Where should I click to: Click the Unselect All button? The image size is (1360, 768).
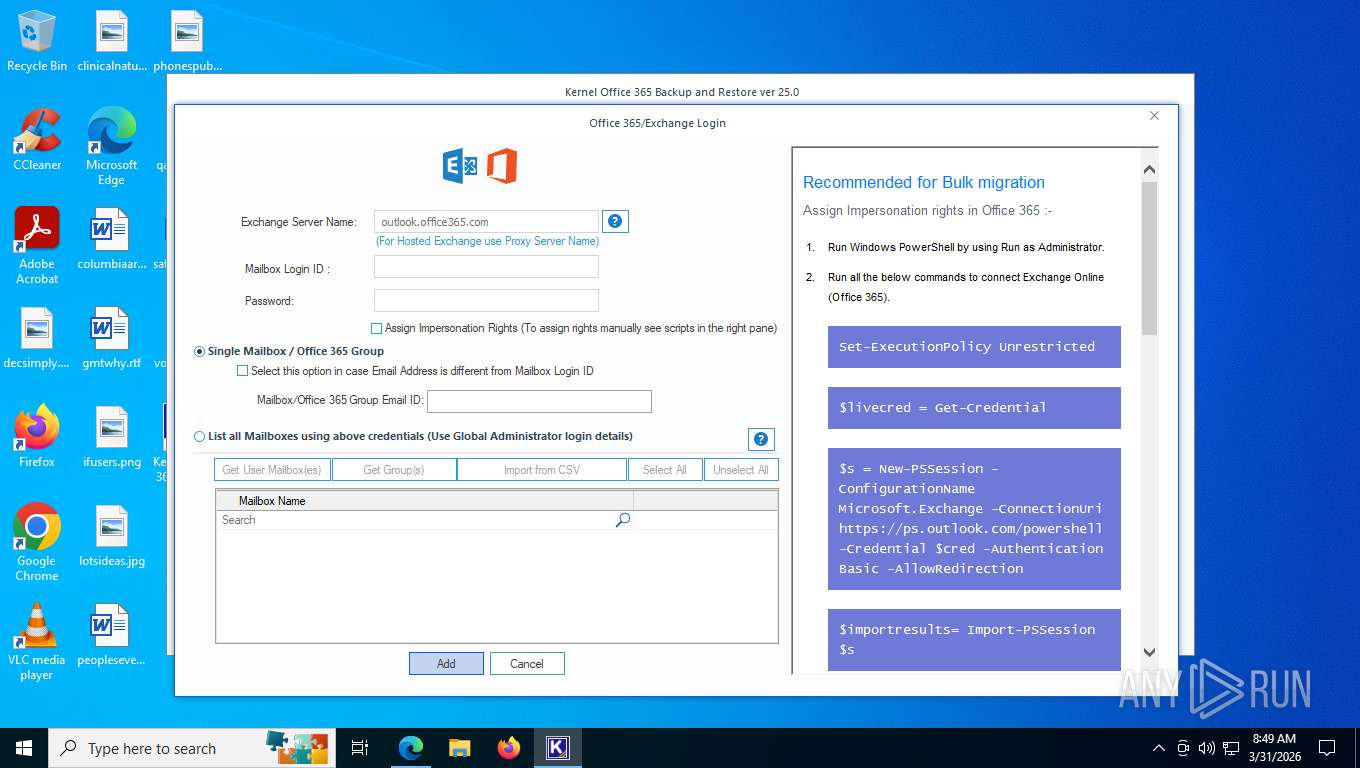tap(741, 470)
